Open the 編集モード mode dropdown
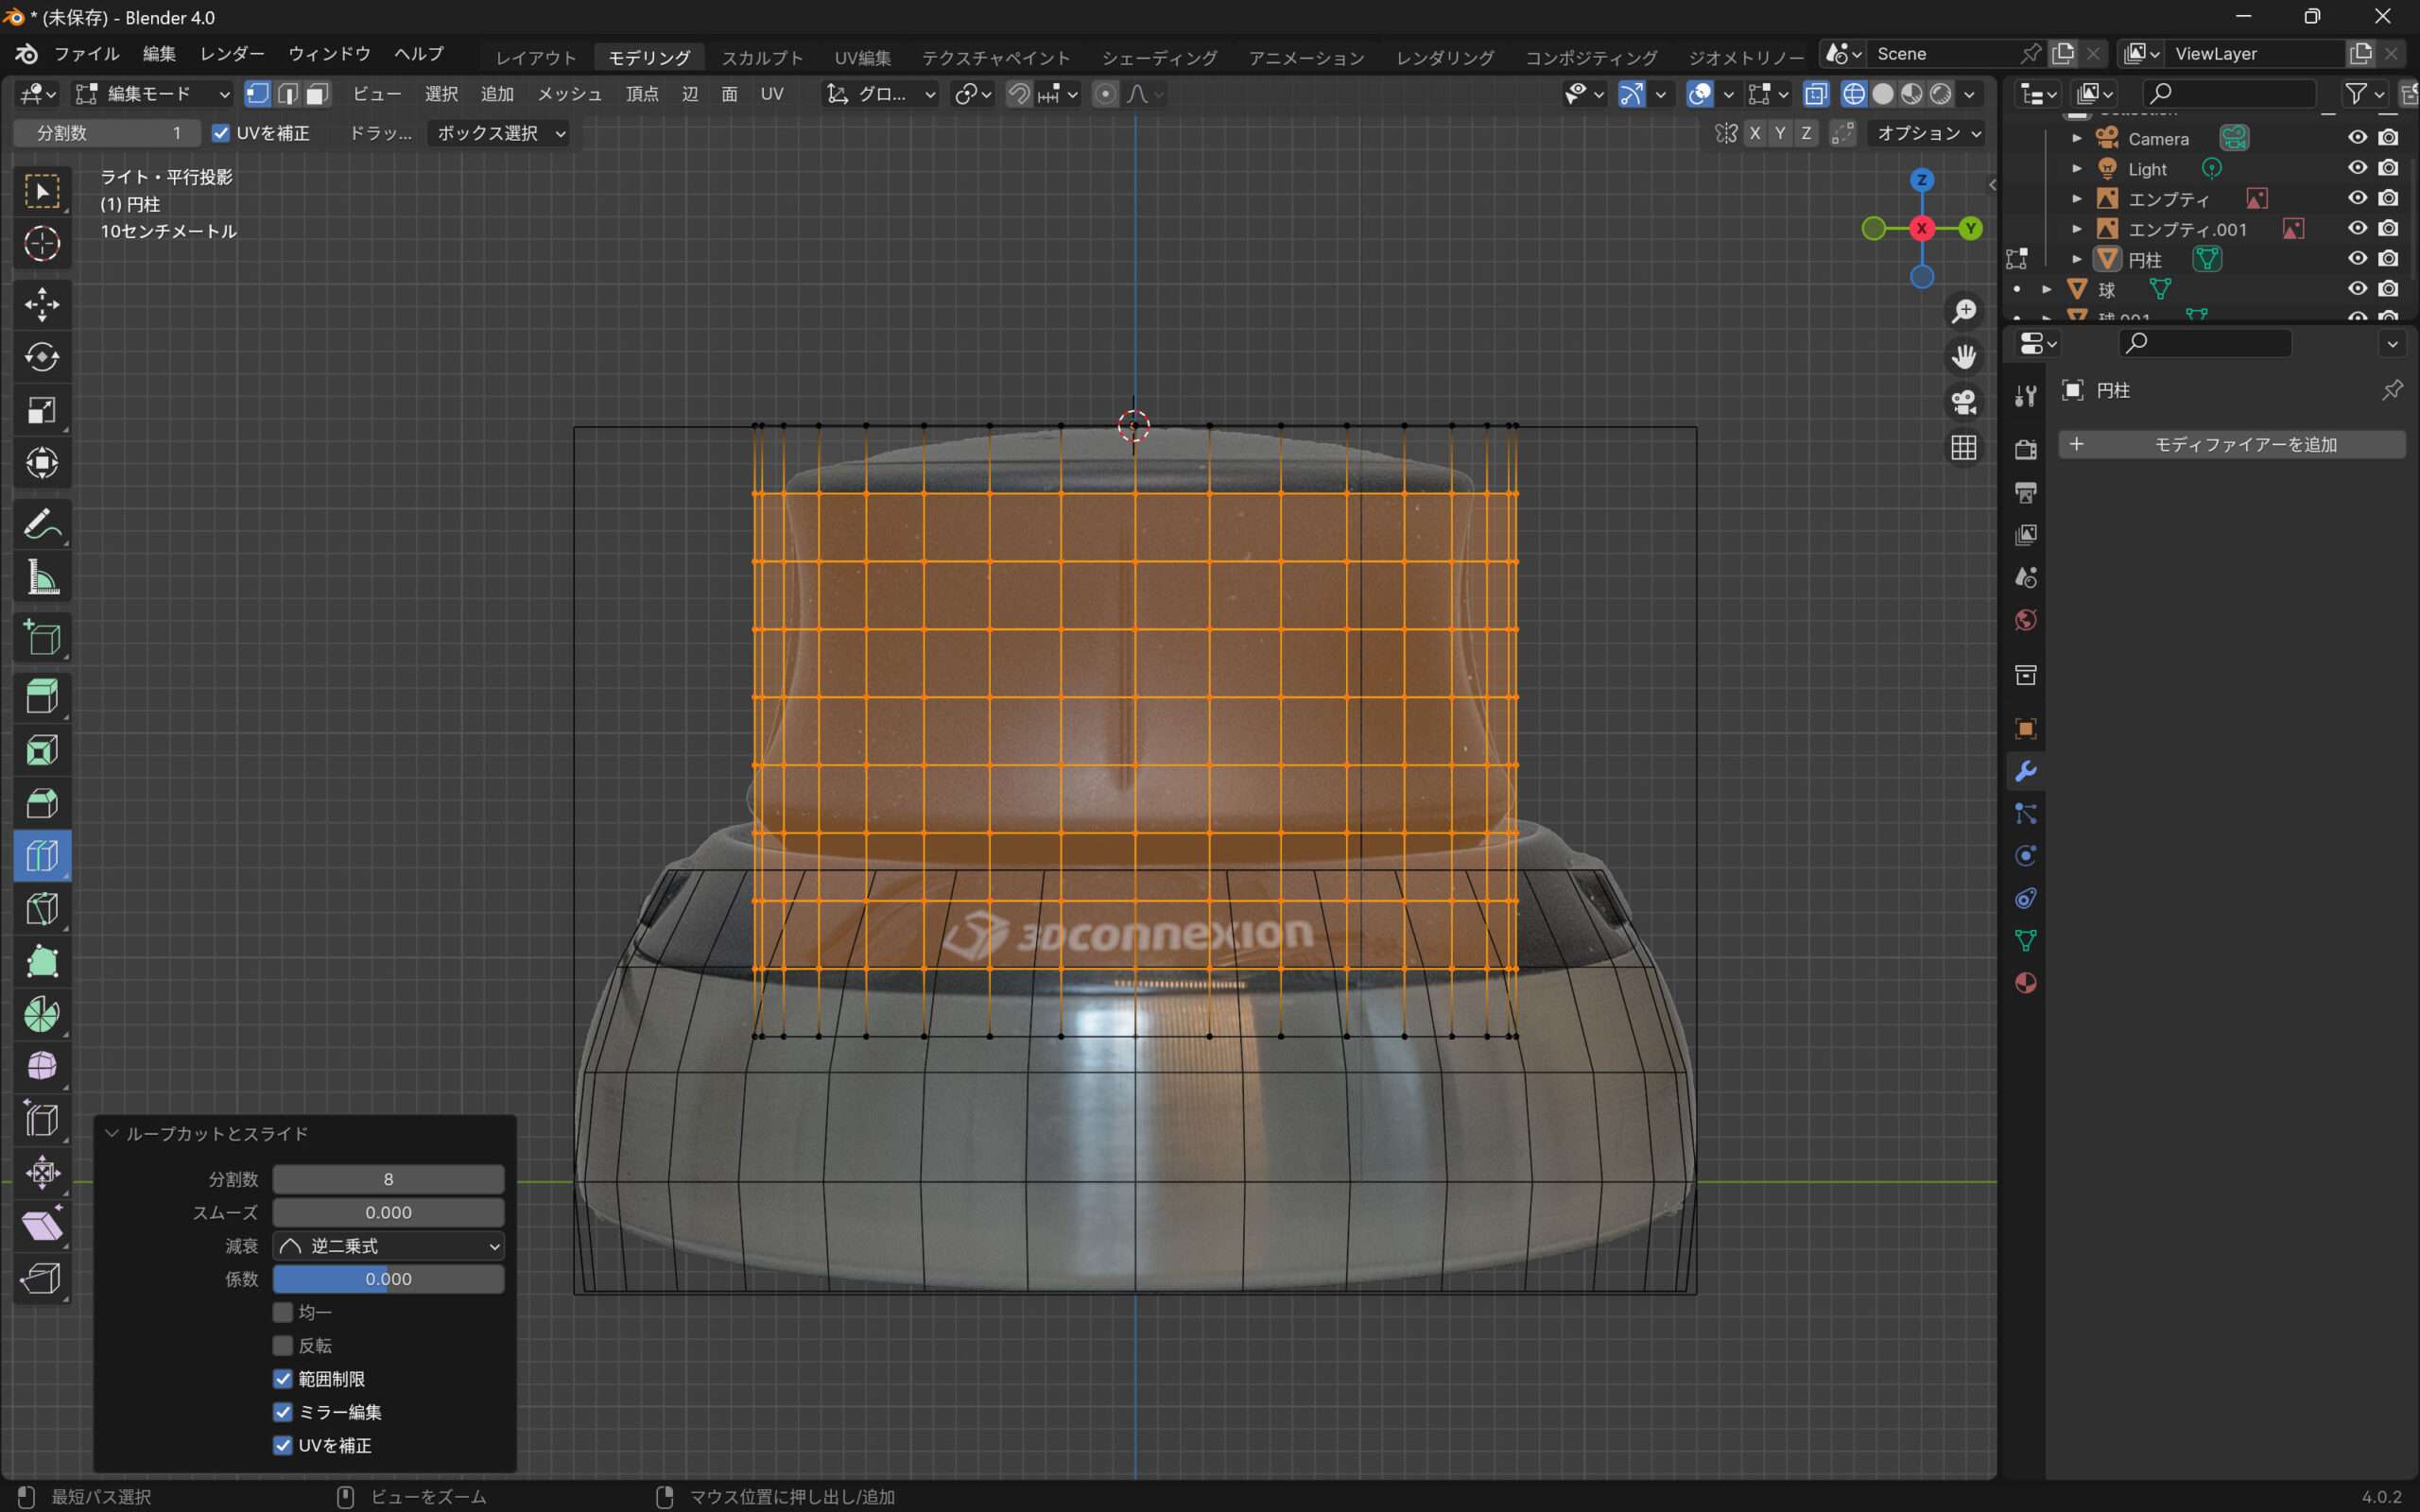 coord(154,94)
